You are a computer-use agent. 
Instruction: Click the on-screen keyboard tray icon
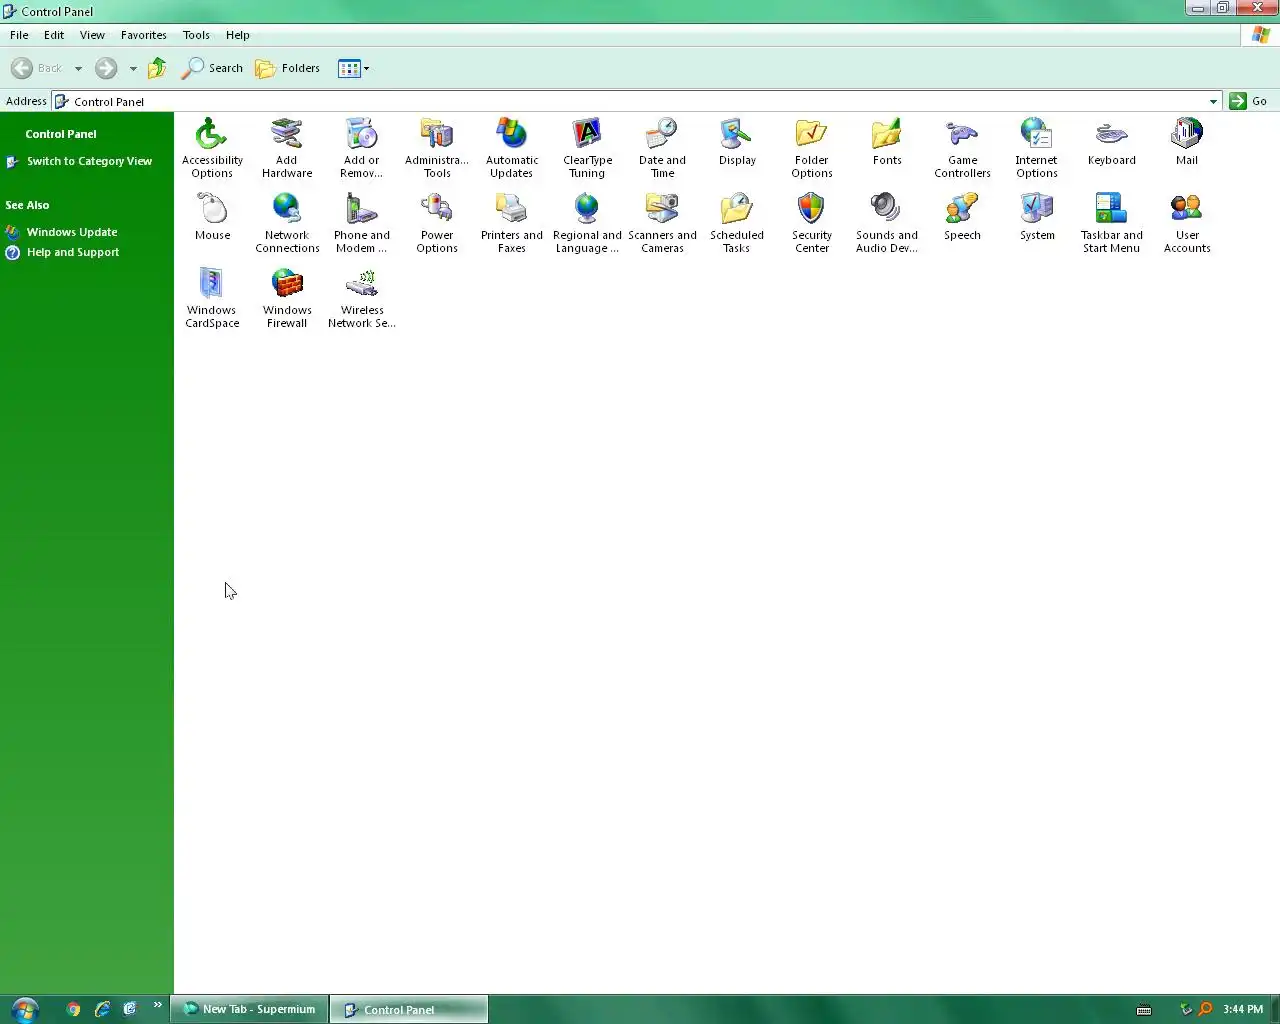[1144, 1009]
